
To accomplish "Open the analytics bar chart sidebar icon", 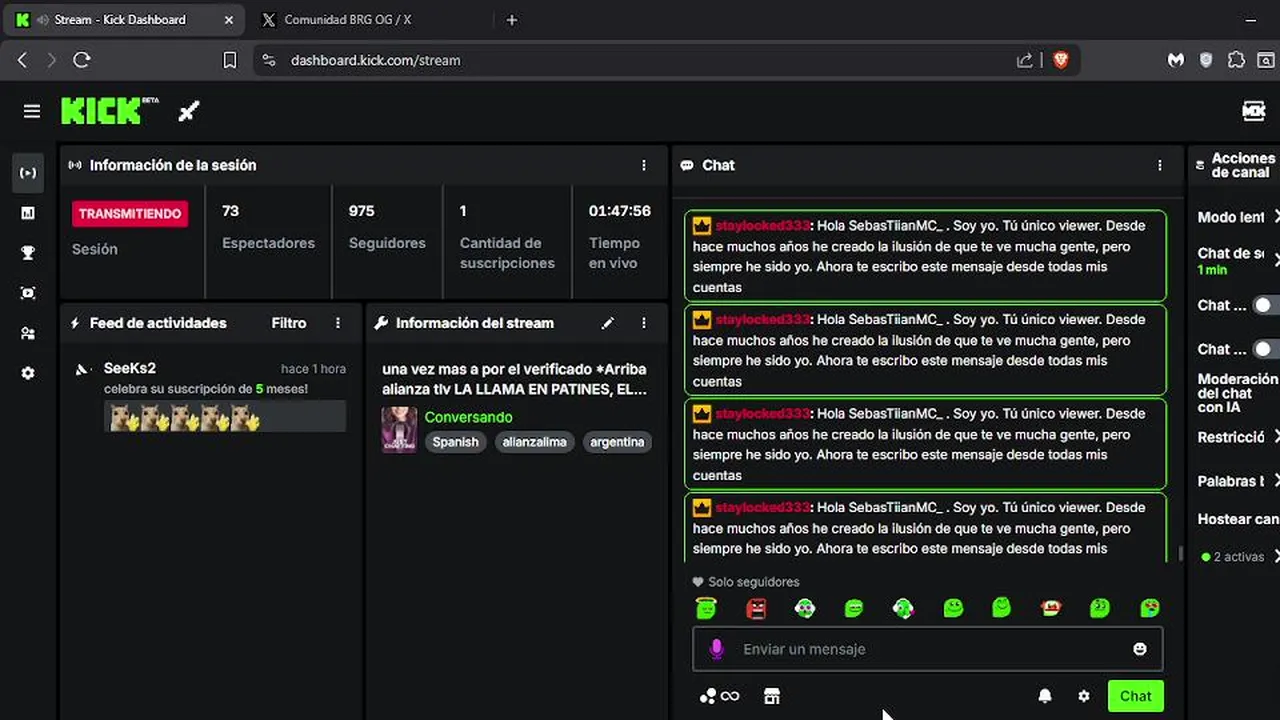I will tap(28, 213).
